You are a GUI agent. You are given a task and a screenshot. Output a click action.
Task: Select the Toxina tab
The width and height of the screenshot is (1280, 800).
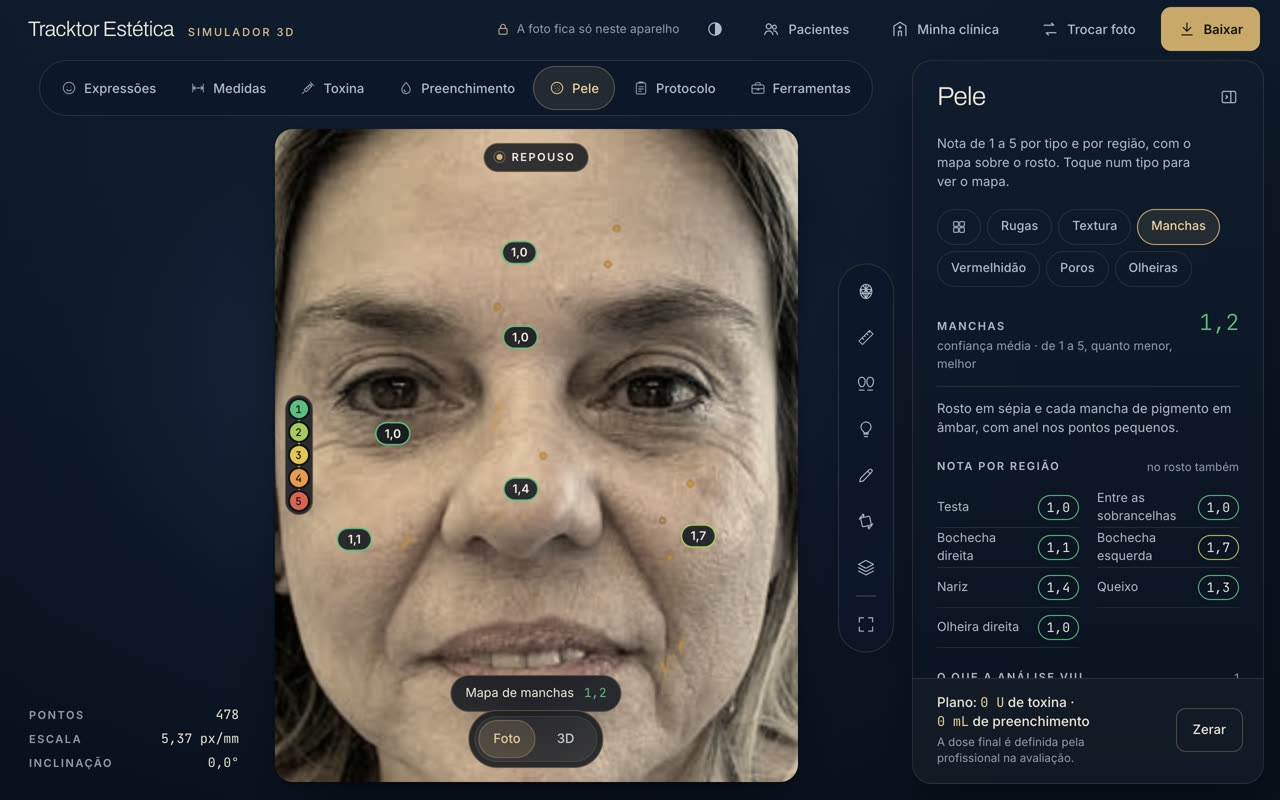(x=333, y=88)
